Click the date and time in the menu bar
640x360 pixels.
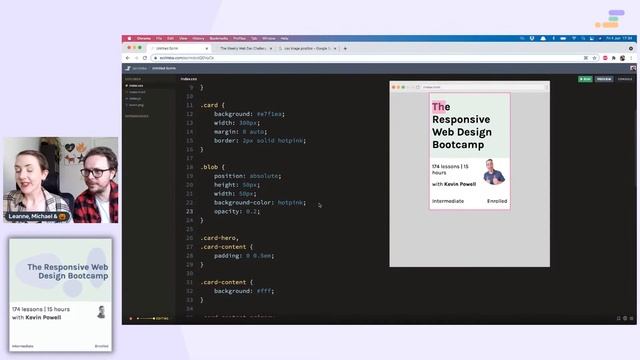(619, 38)
